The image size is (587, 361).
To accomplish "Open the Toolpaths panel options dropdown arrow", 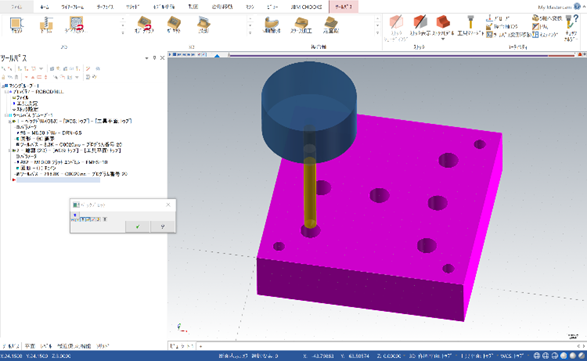I will pos(147,58).
